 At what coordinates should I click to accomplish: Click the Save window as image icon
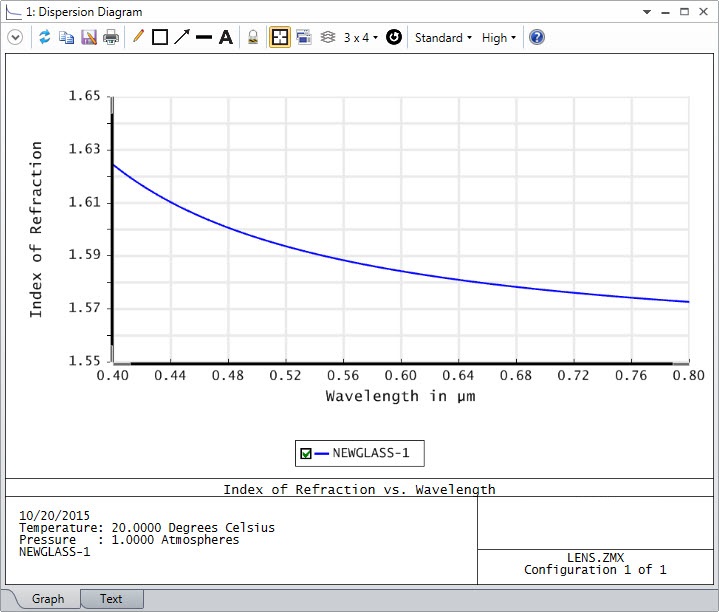[x=89, y=37]
